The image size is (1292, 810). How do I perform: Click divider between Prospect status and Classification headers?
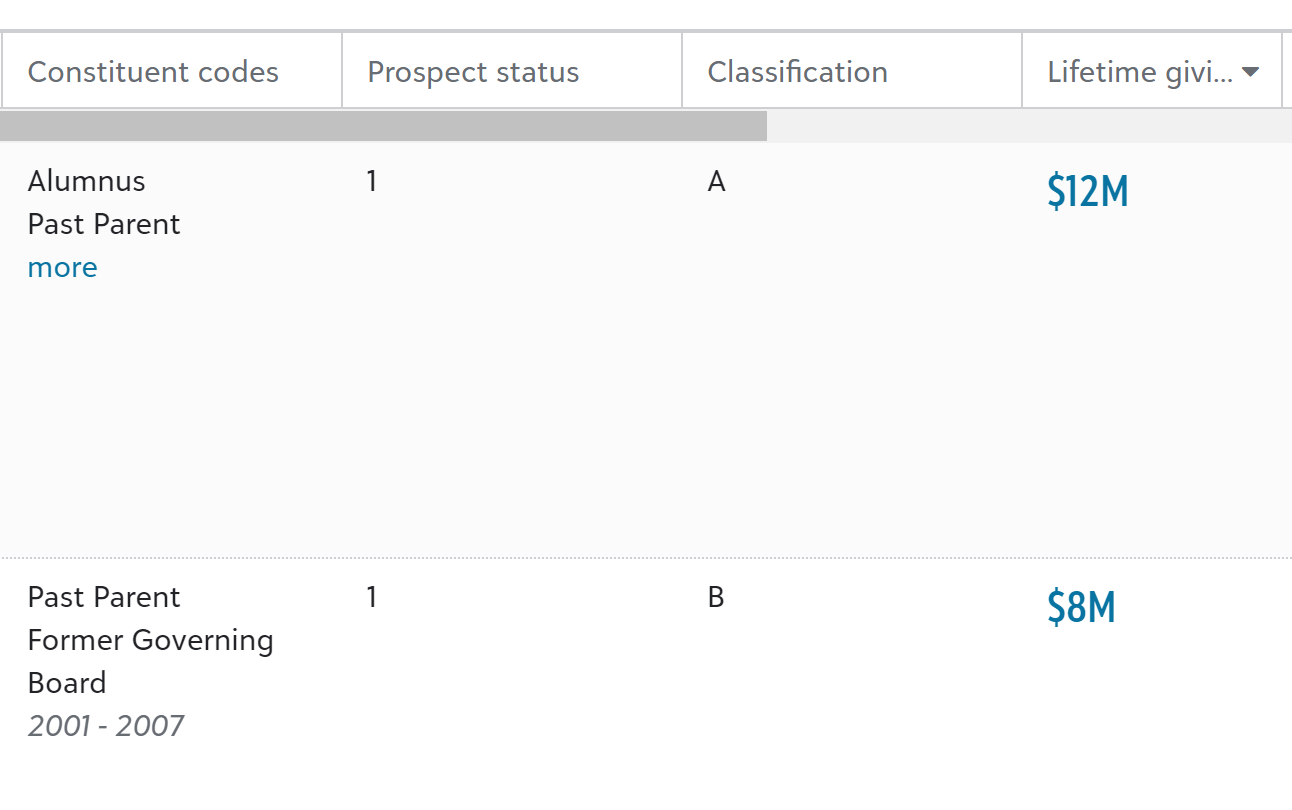[x=682, y=72]
